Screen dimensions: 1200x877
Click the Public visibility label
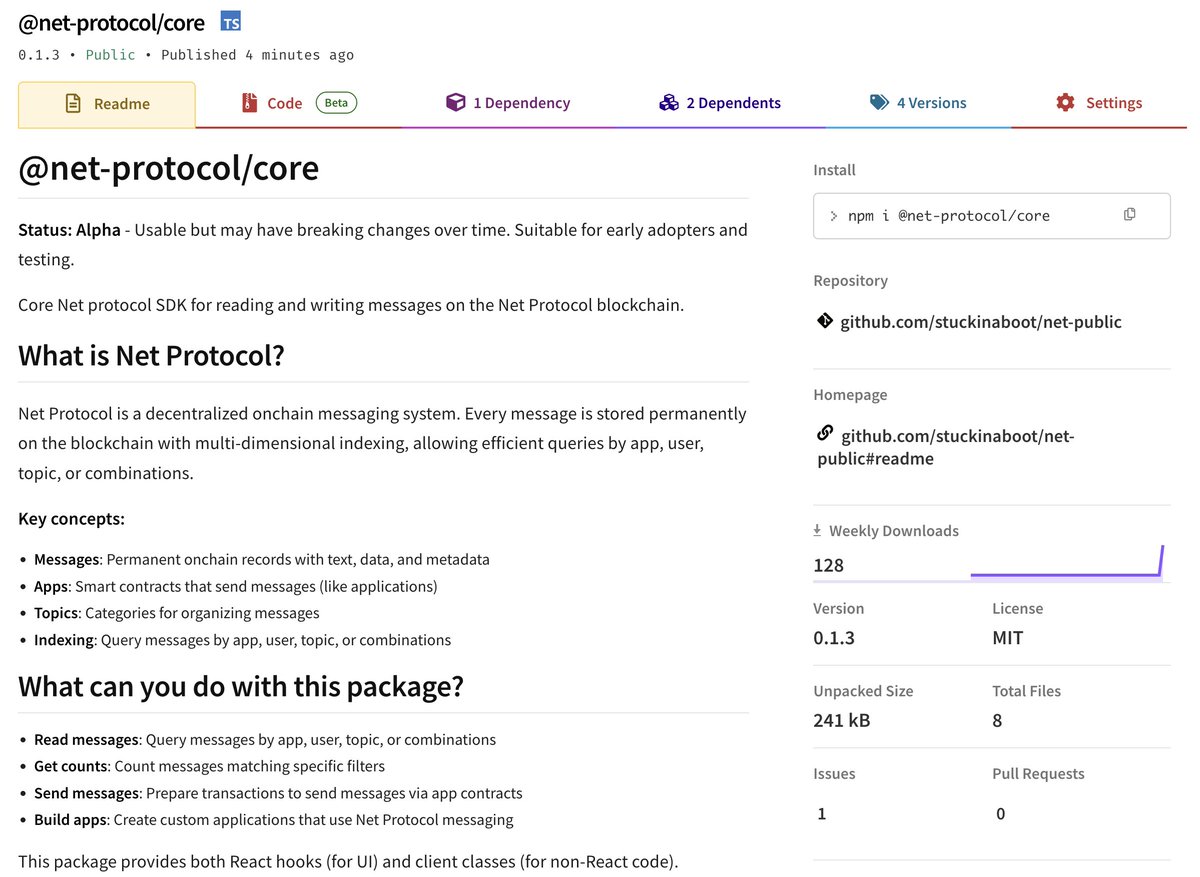tap(110, 55)
